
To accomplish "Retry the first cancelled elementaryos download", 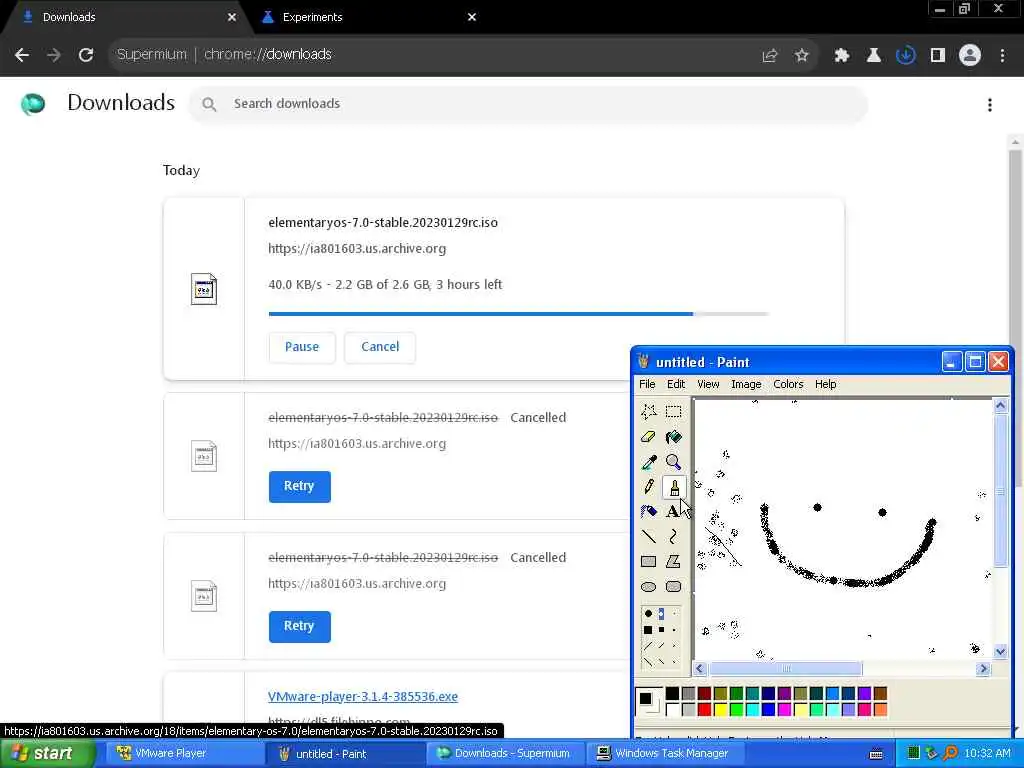I will pyautogui.click(x=299, y=487).
